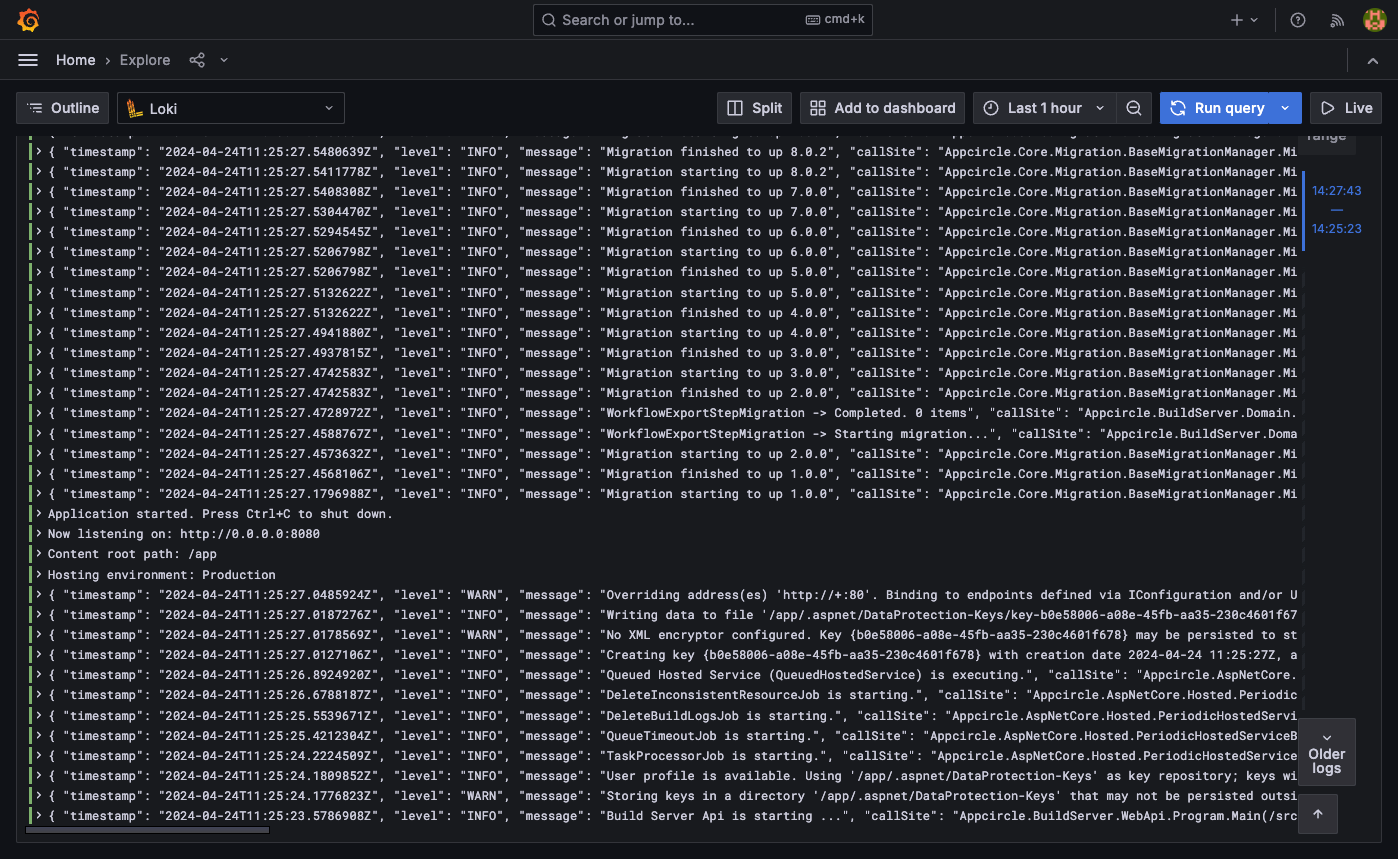The height and width of the screenshot is (859, 1398).
Task: Click 'Migration finished to up 4.0.0' message
Action: click(x=719, y=313)
